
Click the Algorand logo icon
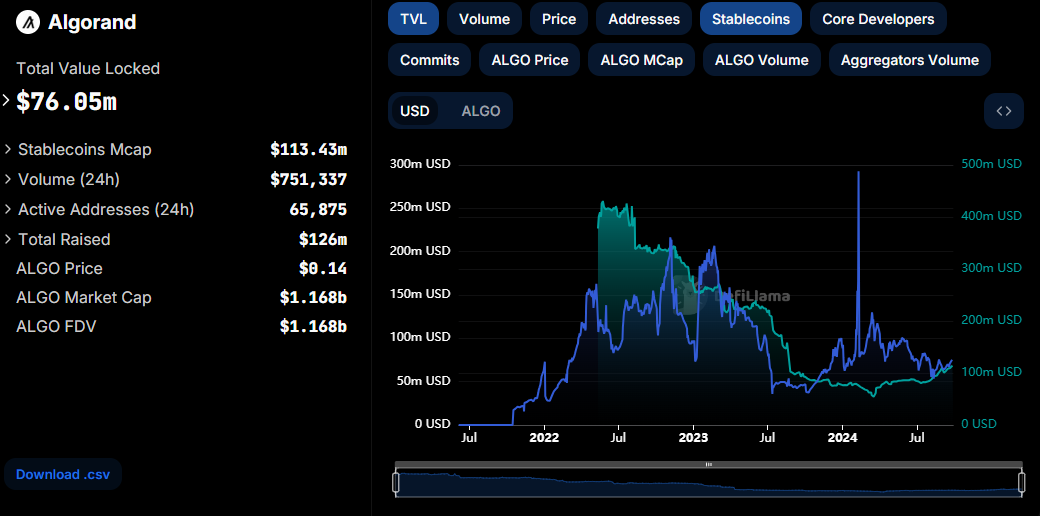27,23
